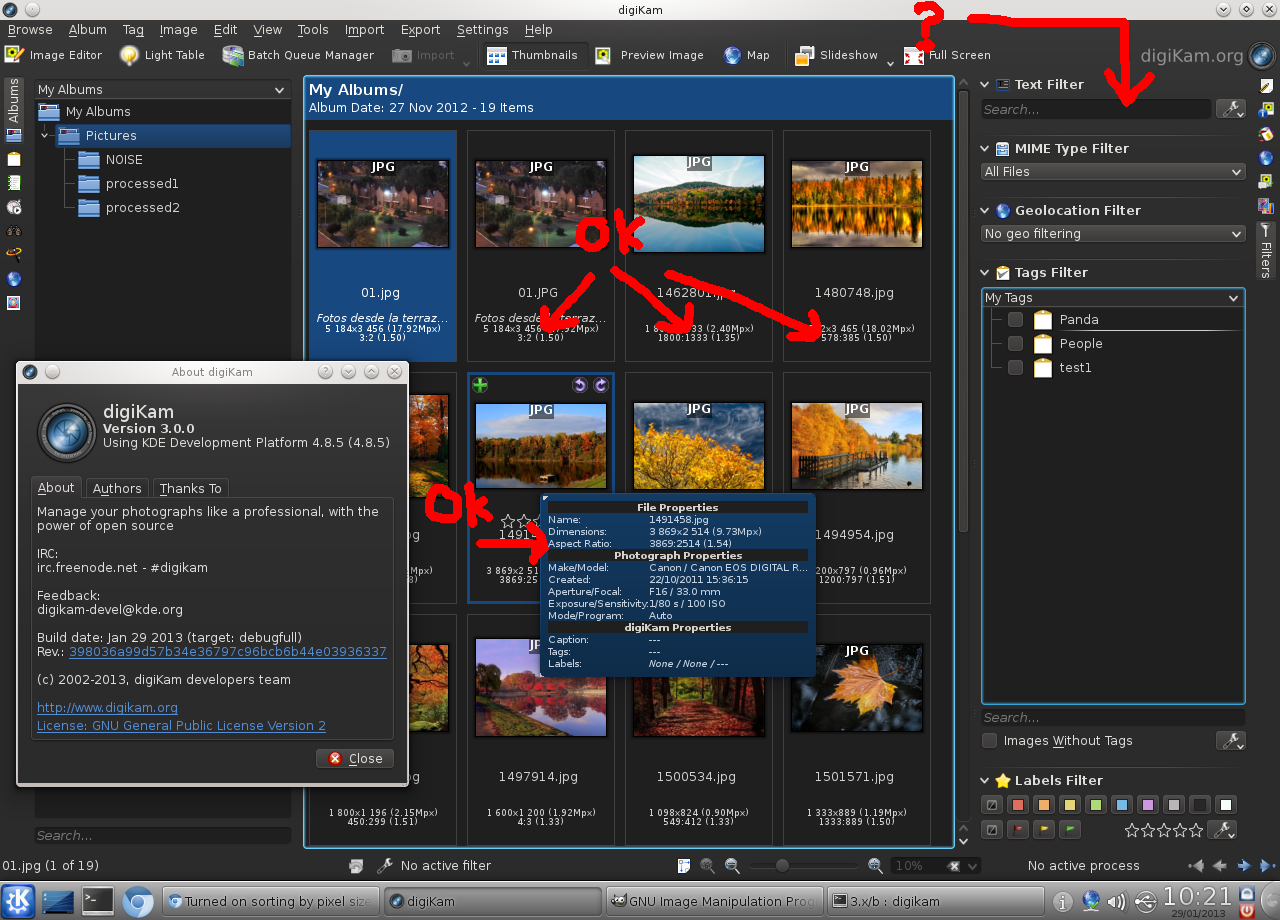
Task: Open the My Tags dropdown
Action: [x=1113, y=298]
